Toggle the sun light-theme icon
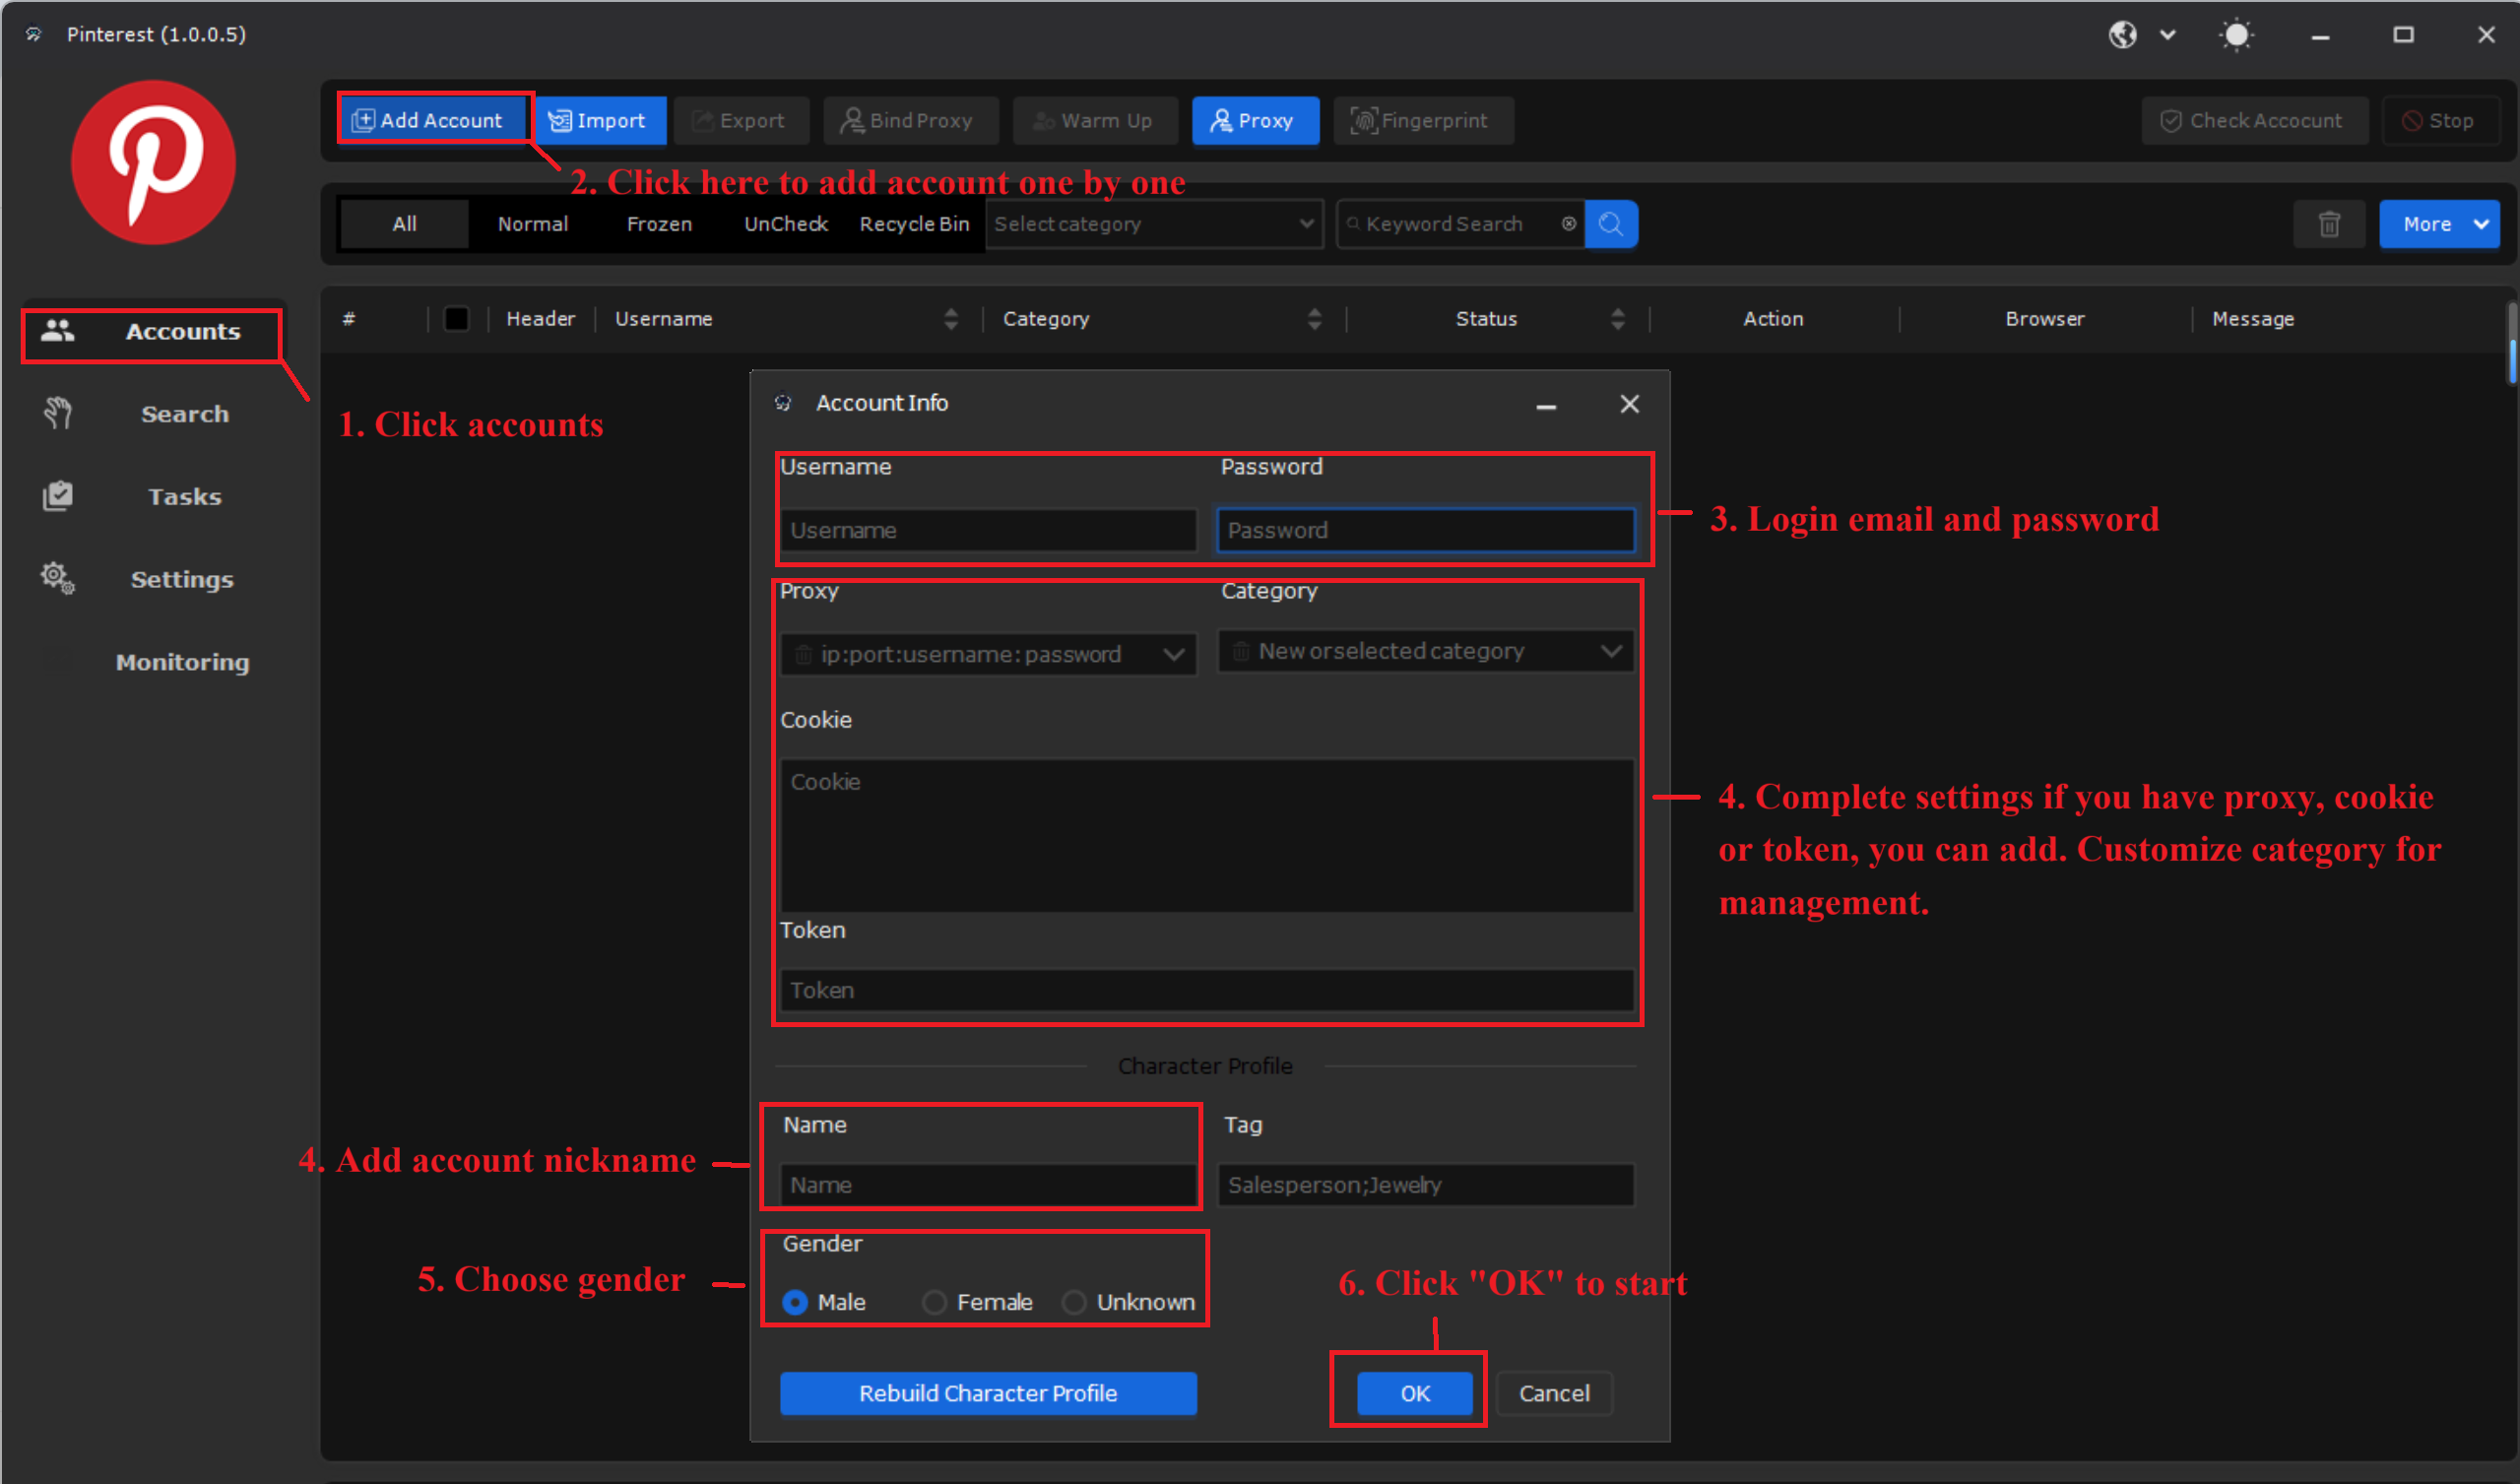The width and height of the screenshot is (2520, 1484). click(x=2236, y=35)
